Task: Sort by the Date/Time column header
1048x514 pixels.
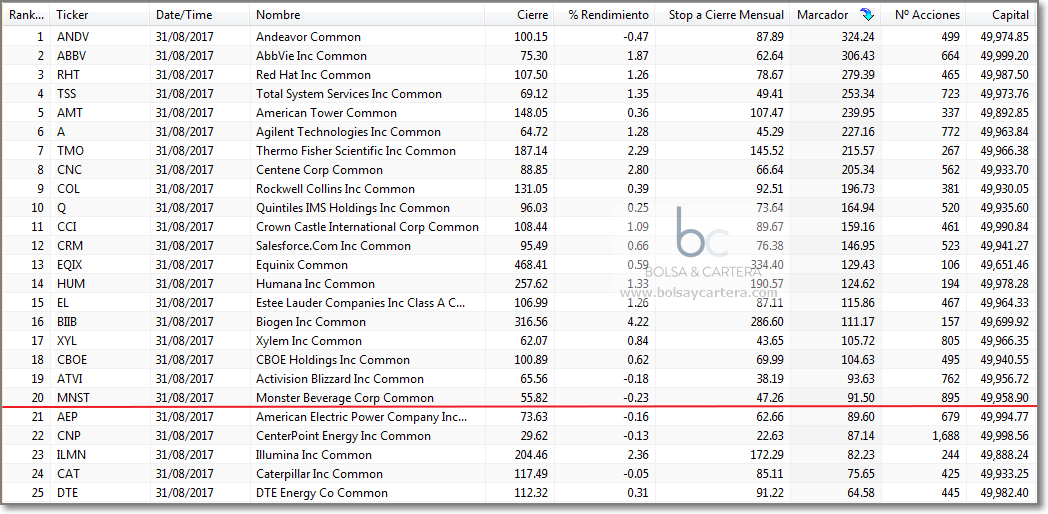Action: tap(200, 15)
